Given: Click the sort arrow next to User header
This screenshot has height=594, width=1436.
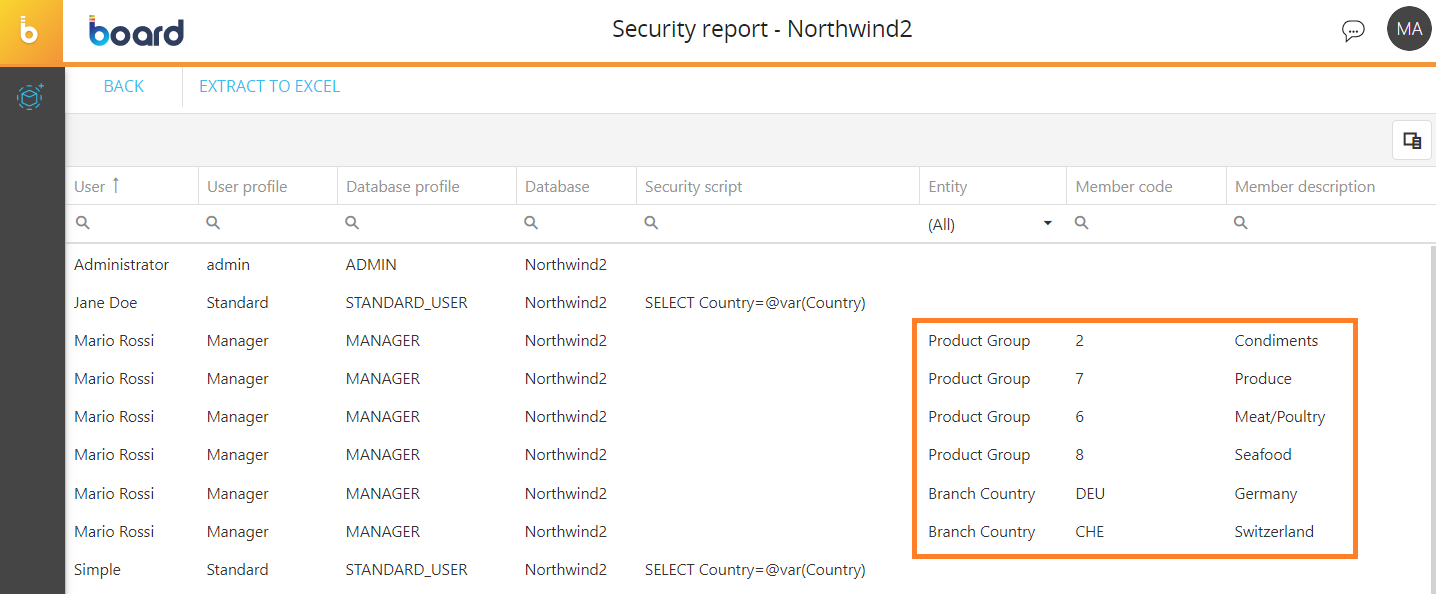Looking at the screenshot, I should click(x=115, y=185).
